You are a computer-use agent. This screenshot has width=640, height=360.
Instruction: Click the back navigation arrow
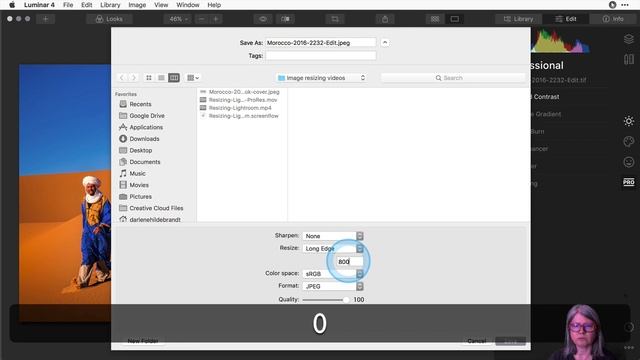(122, 78)
